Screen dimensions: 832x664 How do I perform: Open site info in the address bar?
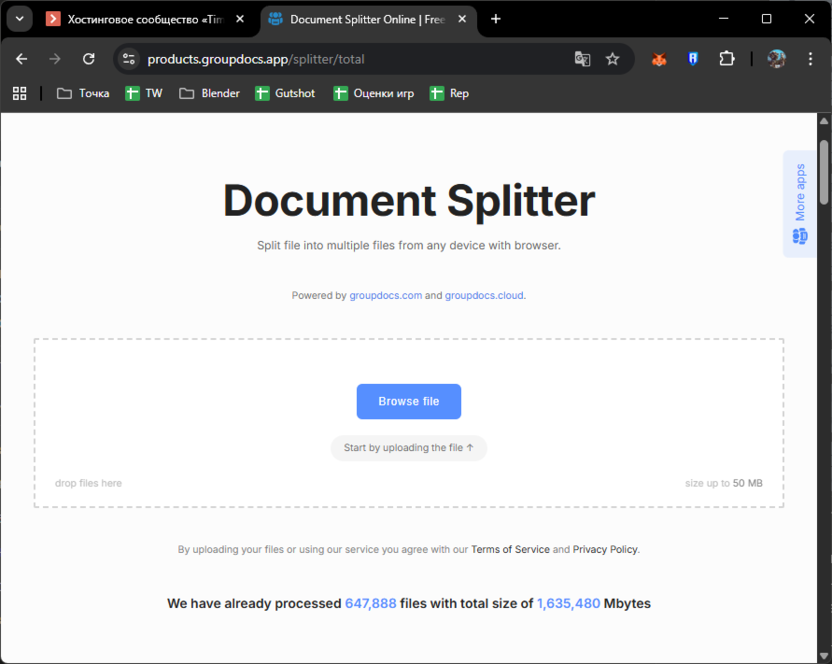[x=129, y=59]
